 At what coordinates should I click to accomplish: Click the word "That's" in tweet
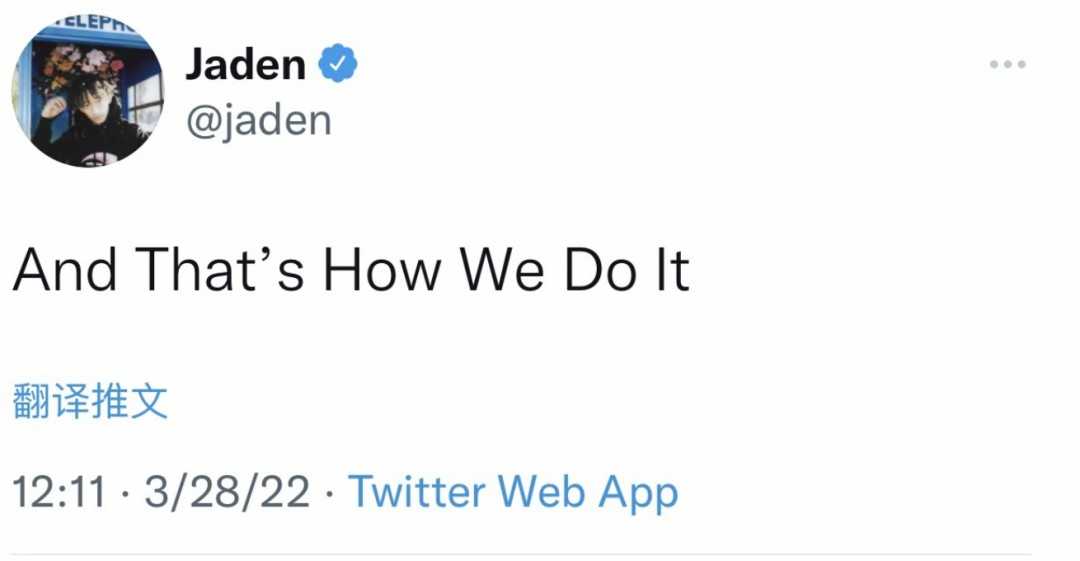coord(219,269)
